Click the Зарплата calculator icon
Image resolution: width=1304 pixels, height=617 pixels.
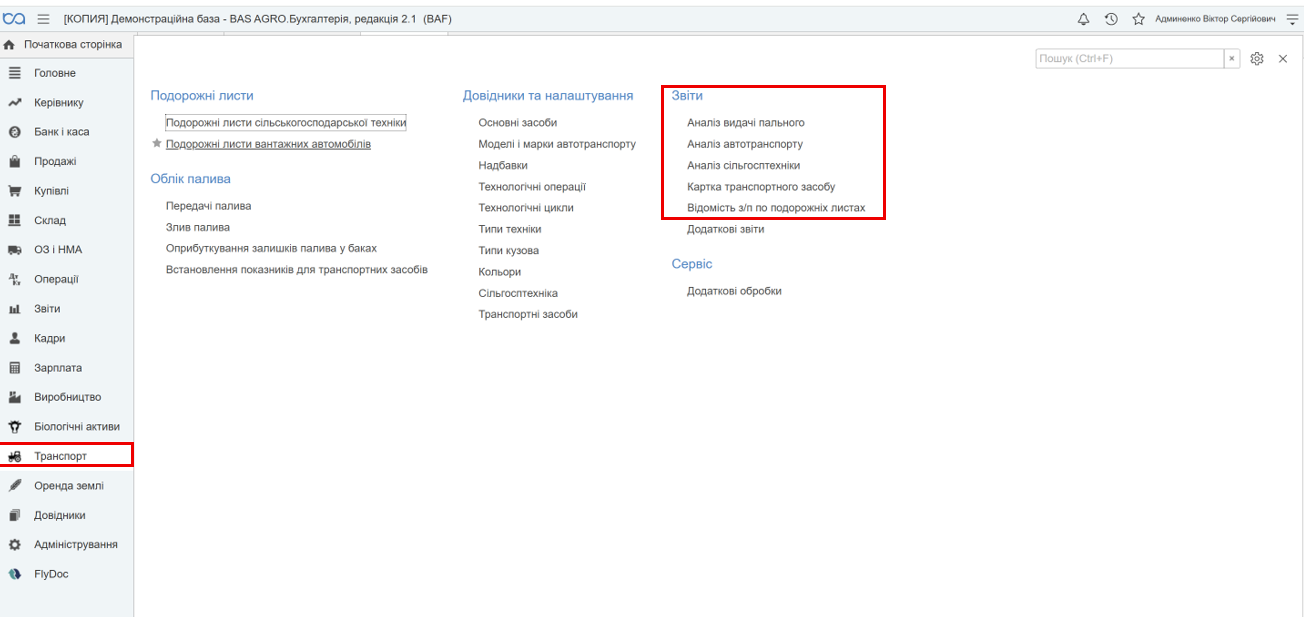pos(15,368)
